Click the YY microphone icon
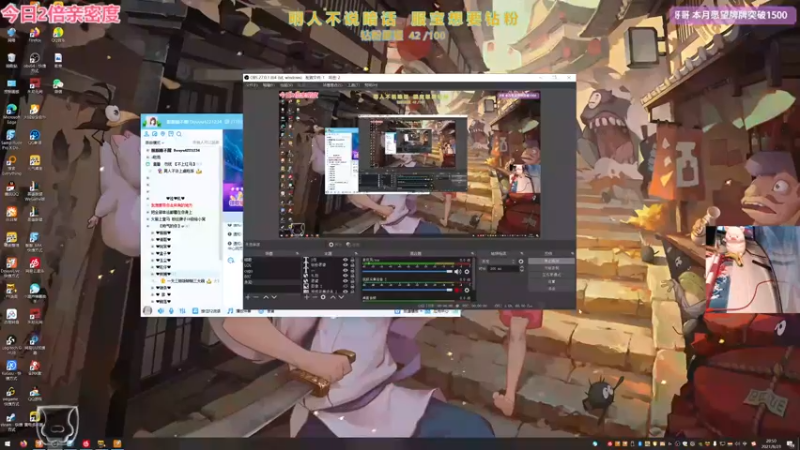 [x=171, y=311]
